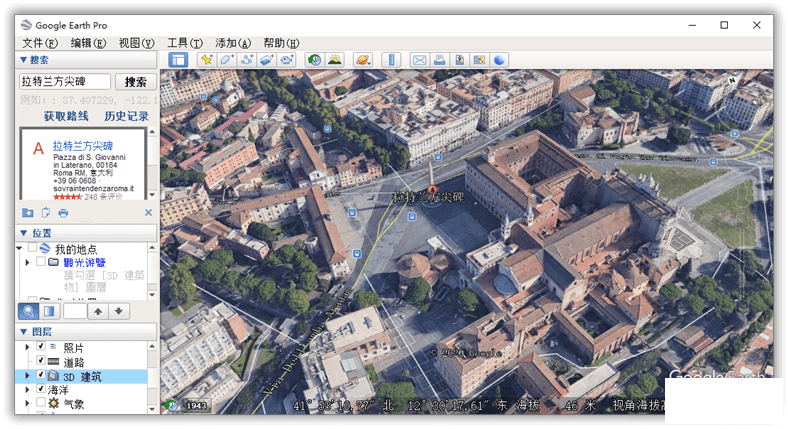The width and height of the screenshot is (788, 429).
Task: Click the empty field beside transparency button
Action: point(75,311)
